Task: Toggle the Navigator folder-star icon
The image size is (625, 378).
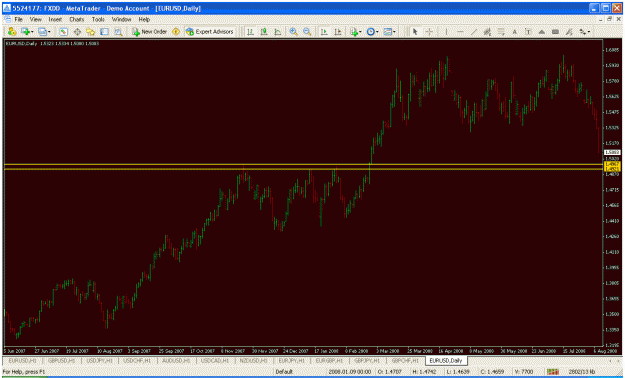Action: (x=90, y=32)
